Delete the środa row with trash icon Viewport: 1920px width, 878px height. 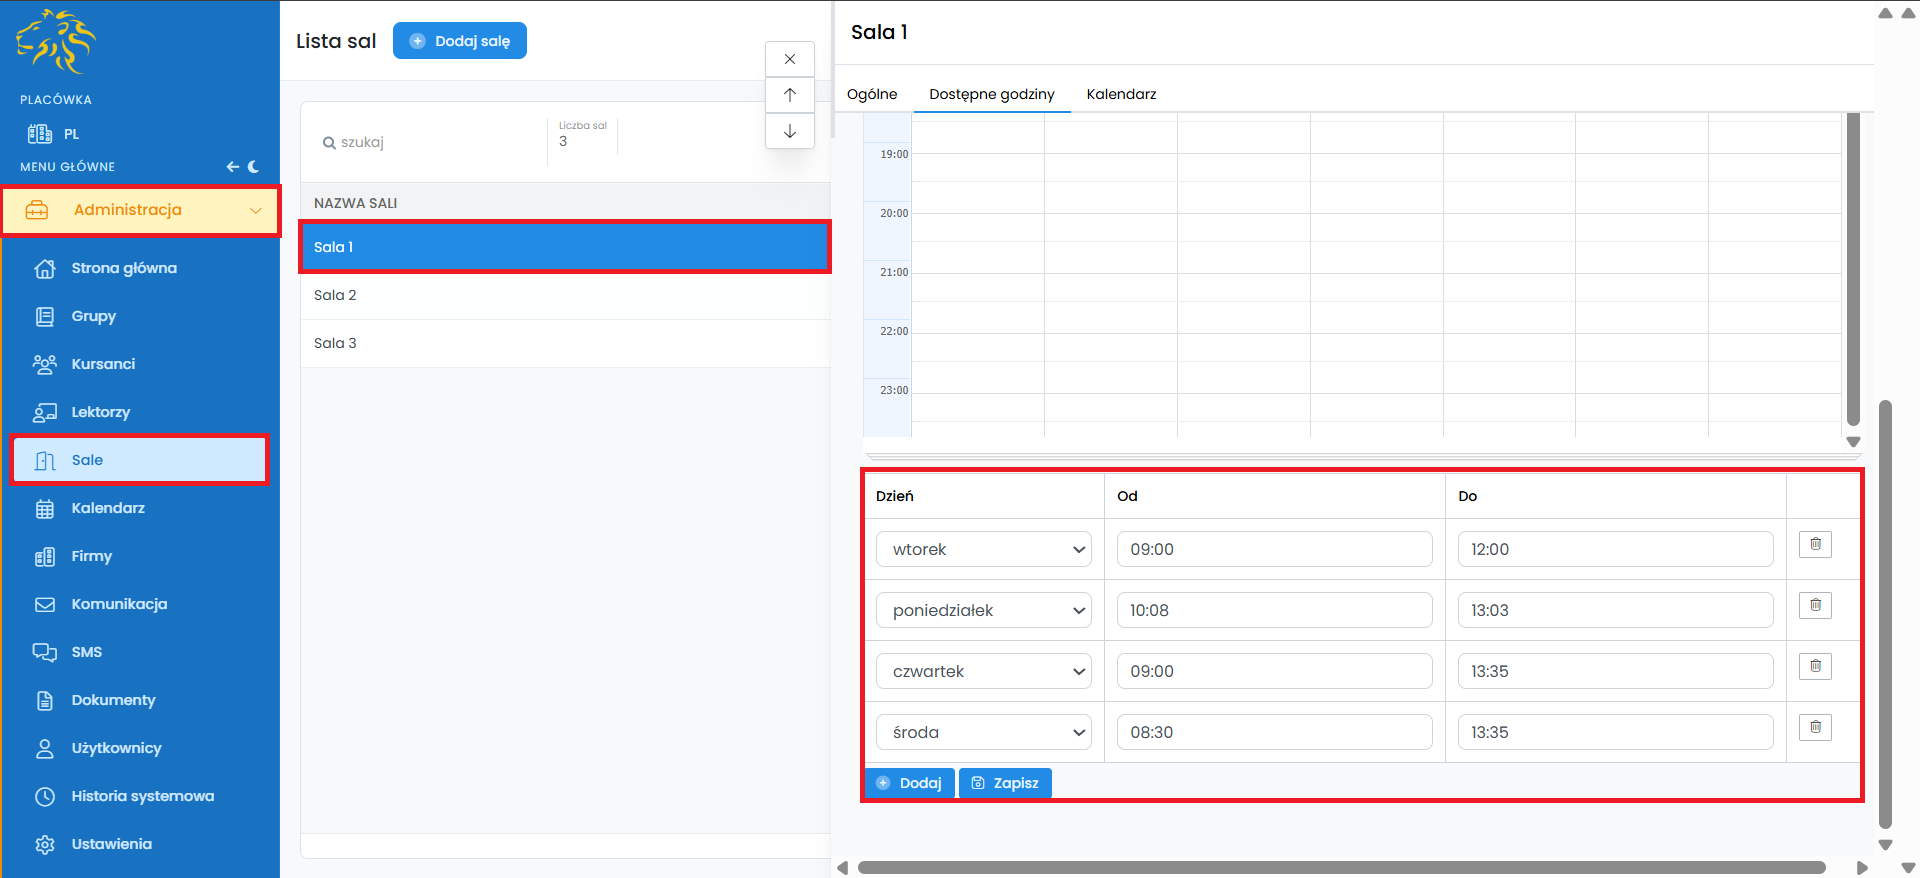(1815, 728)
